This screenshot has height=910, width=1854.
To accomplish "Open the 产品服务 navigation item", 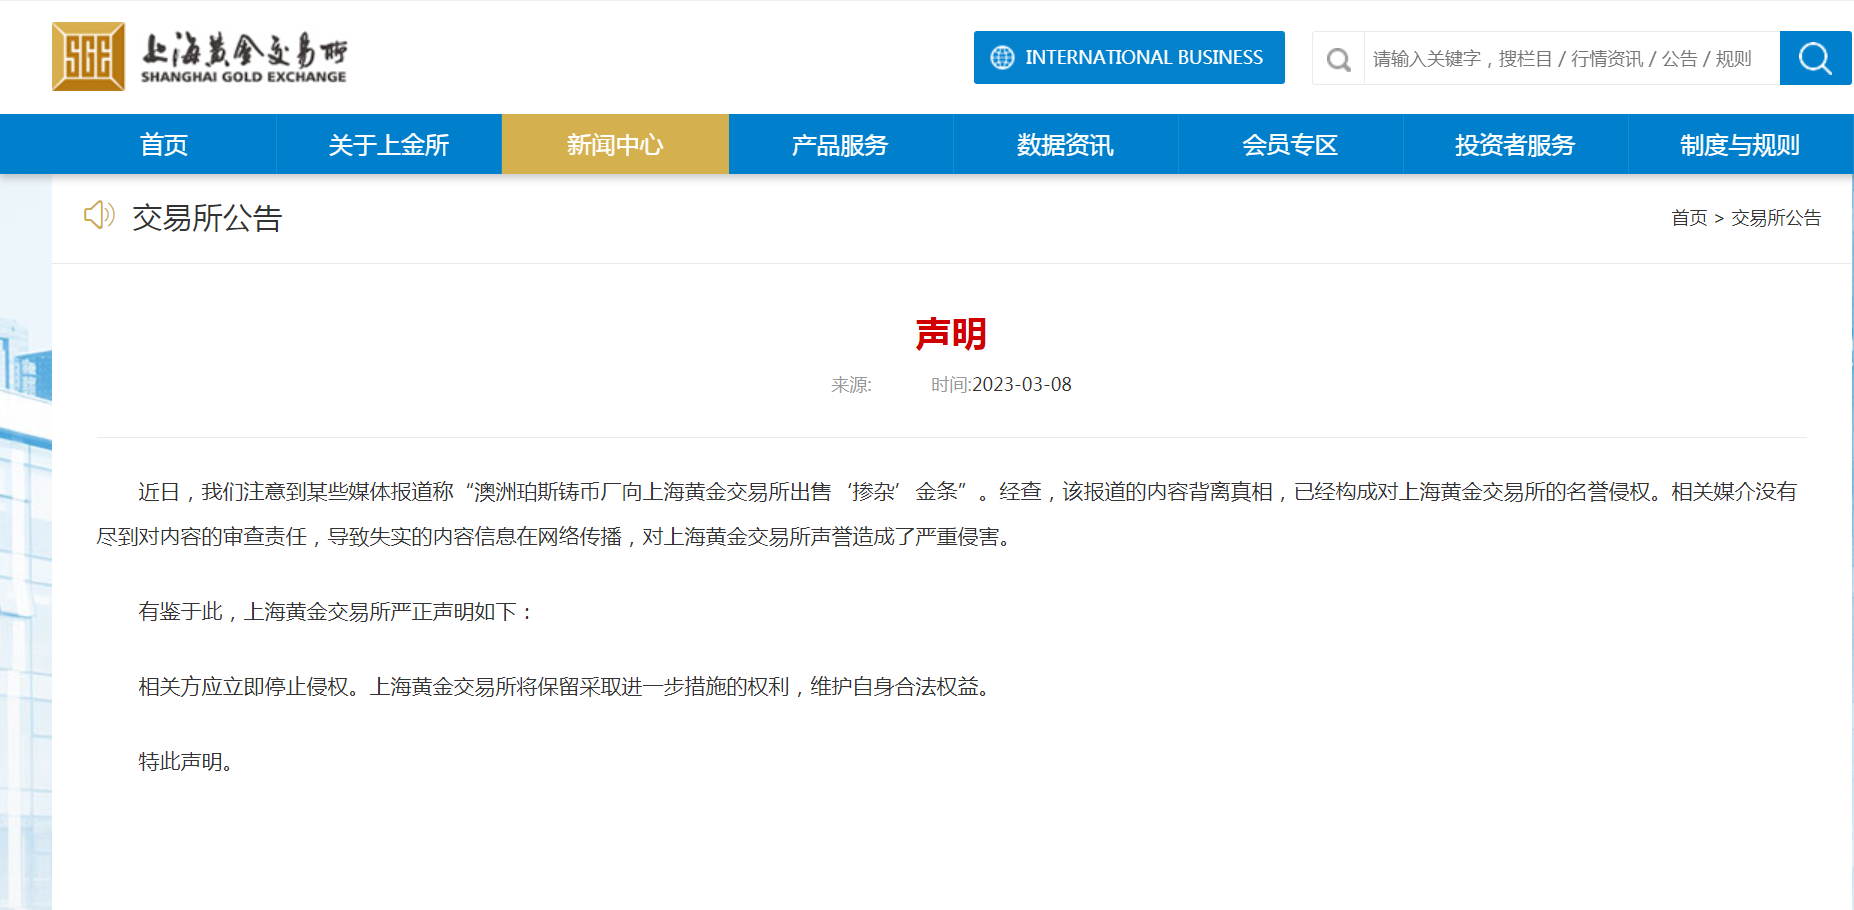I will coord(840,145).
